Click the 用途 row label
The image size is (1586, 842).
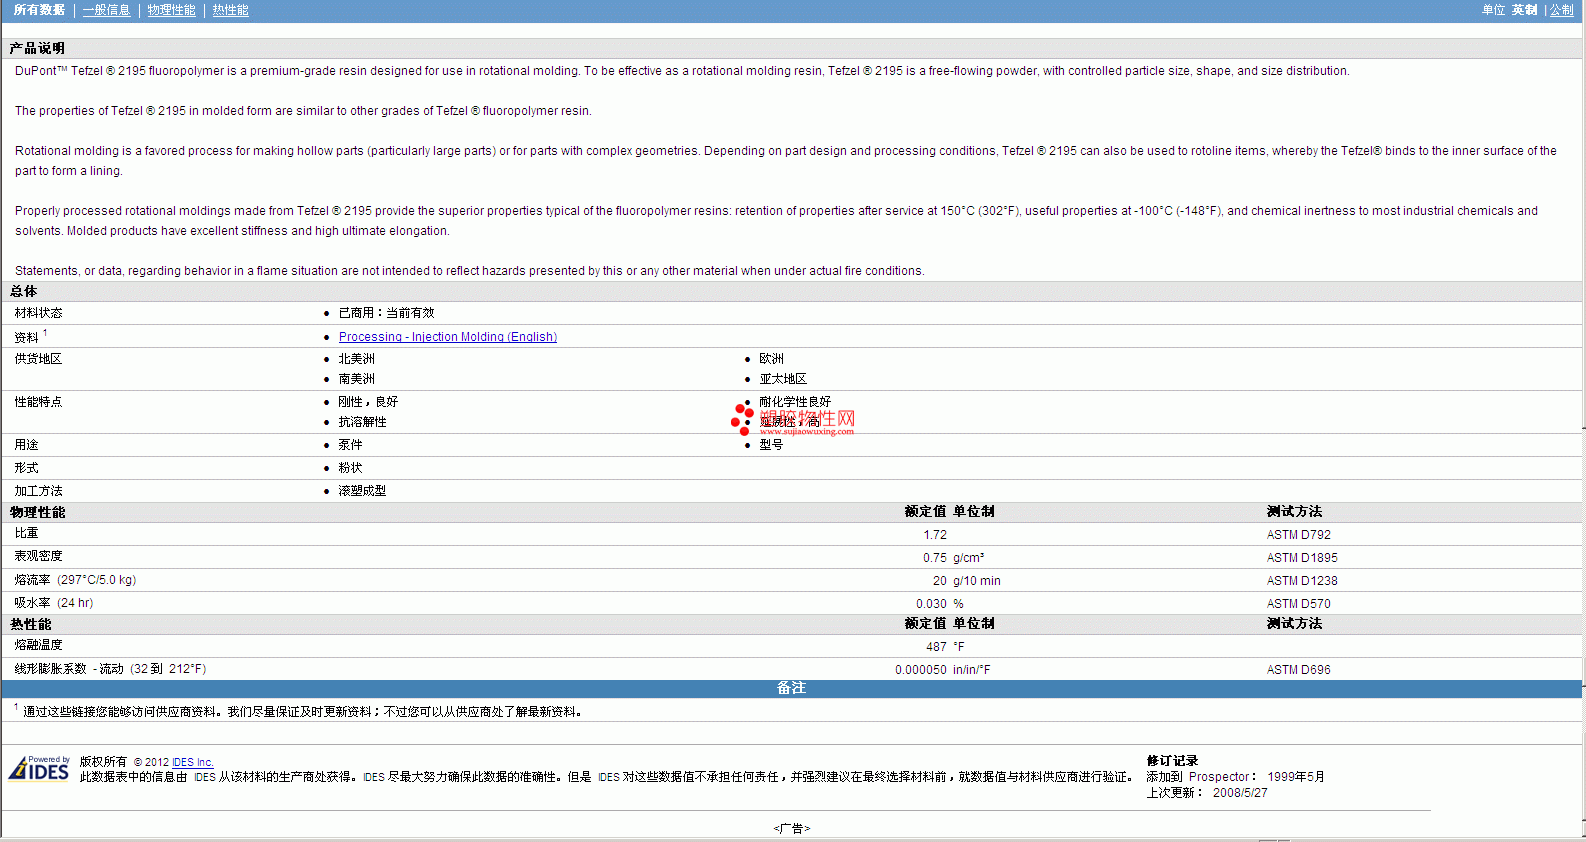26,445
